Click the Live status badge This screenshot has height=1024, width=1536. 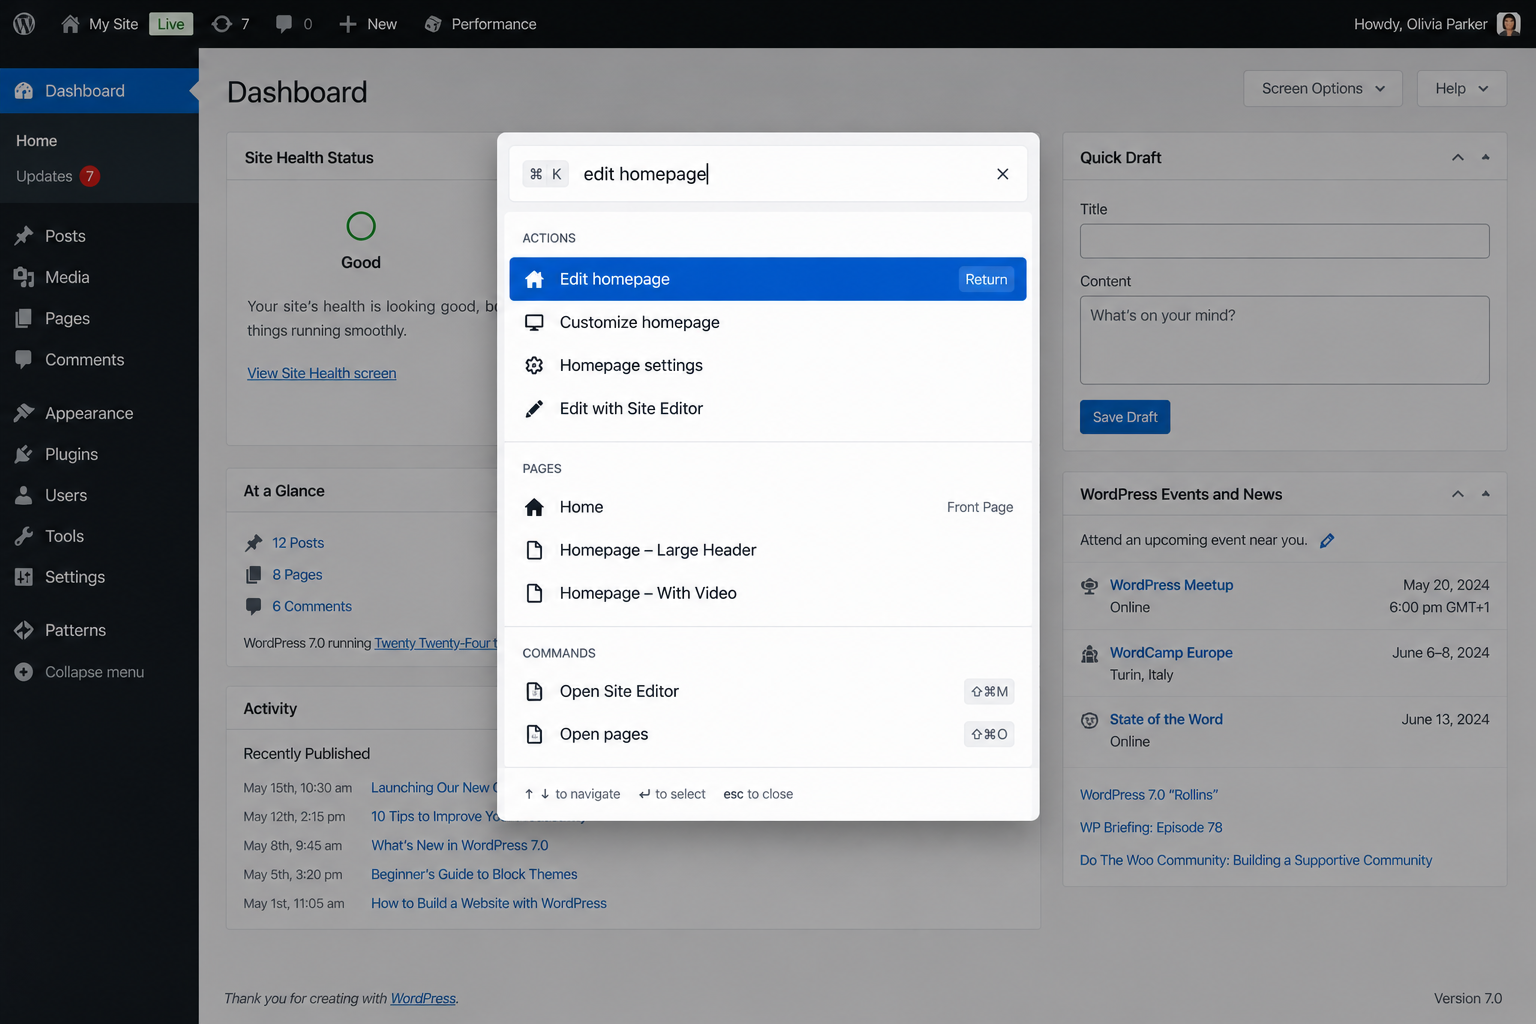[171, 24]
